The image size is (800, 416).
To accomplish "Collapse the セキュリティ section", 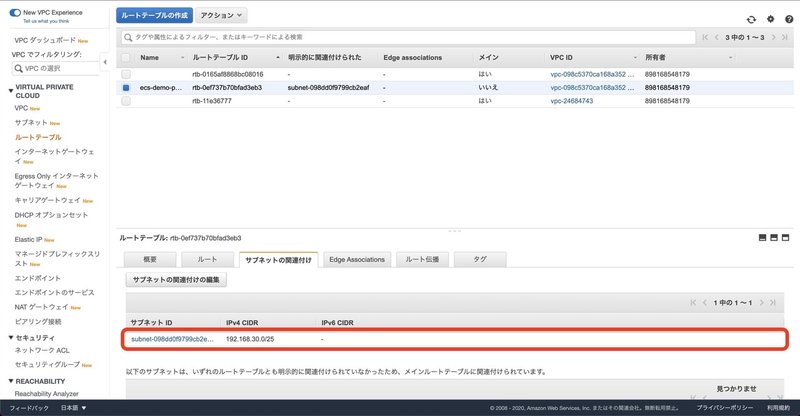I will click(x=11, y=337).
